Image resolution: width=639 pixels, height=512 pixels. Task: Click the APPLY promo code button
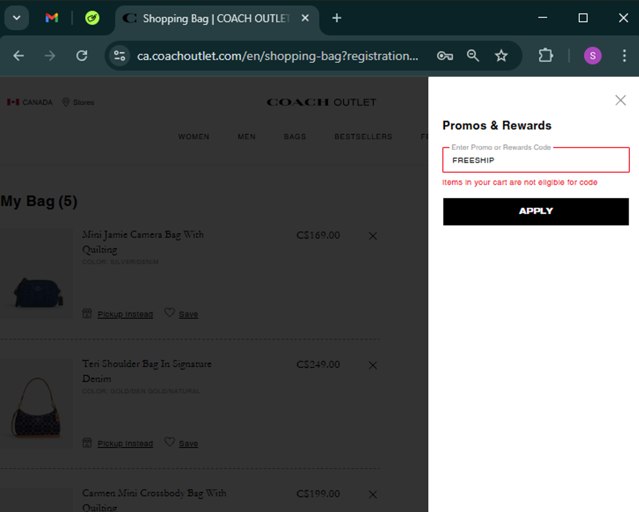(x=536, y=211)
